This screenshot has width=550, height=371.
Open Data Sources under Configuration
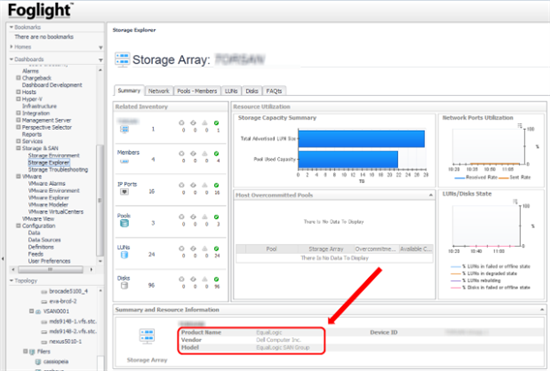point(45,240)
